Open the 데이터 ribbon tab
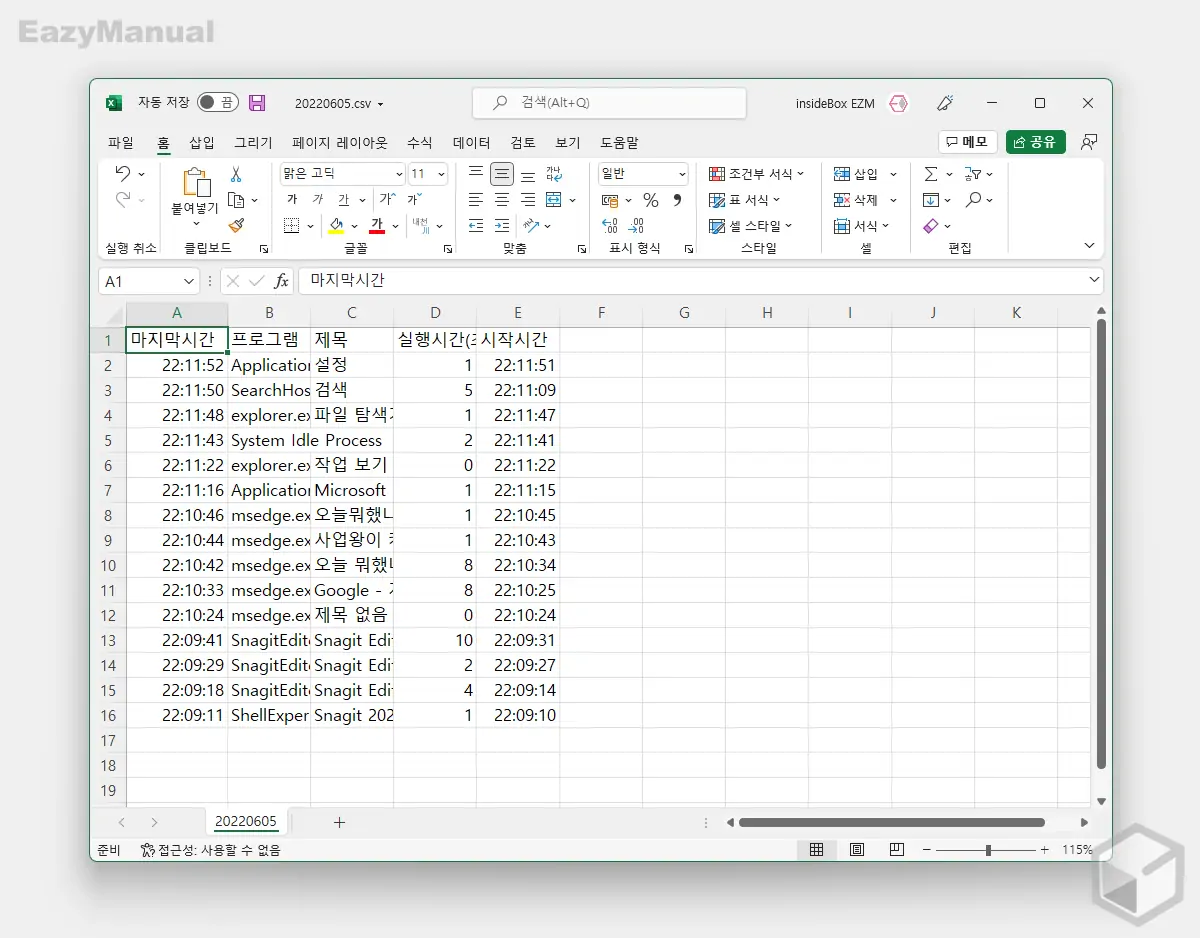Viewport: 1200px width, 938px height. (471, 143)
